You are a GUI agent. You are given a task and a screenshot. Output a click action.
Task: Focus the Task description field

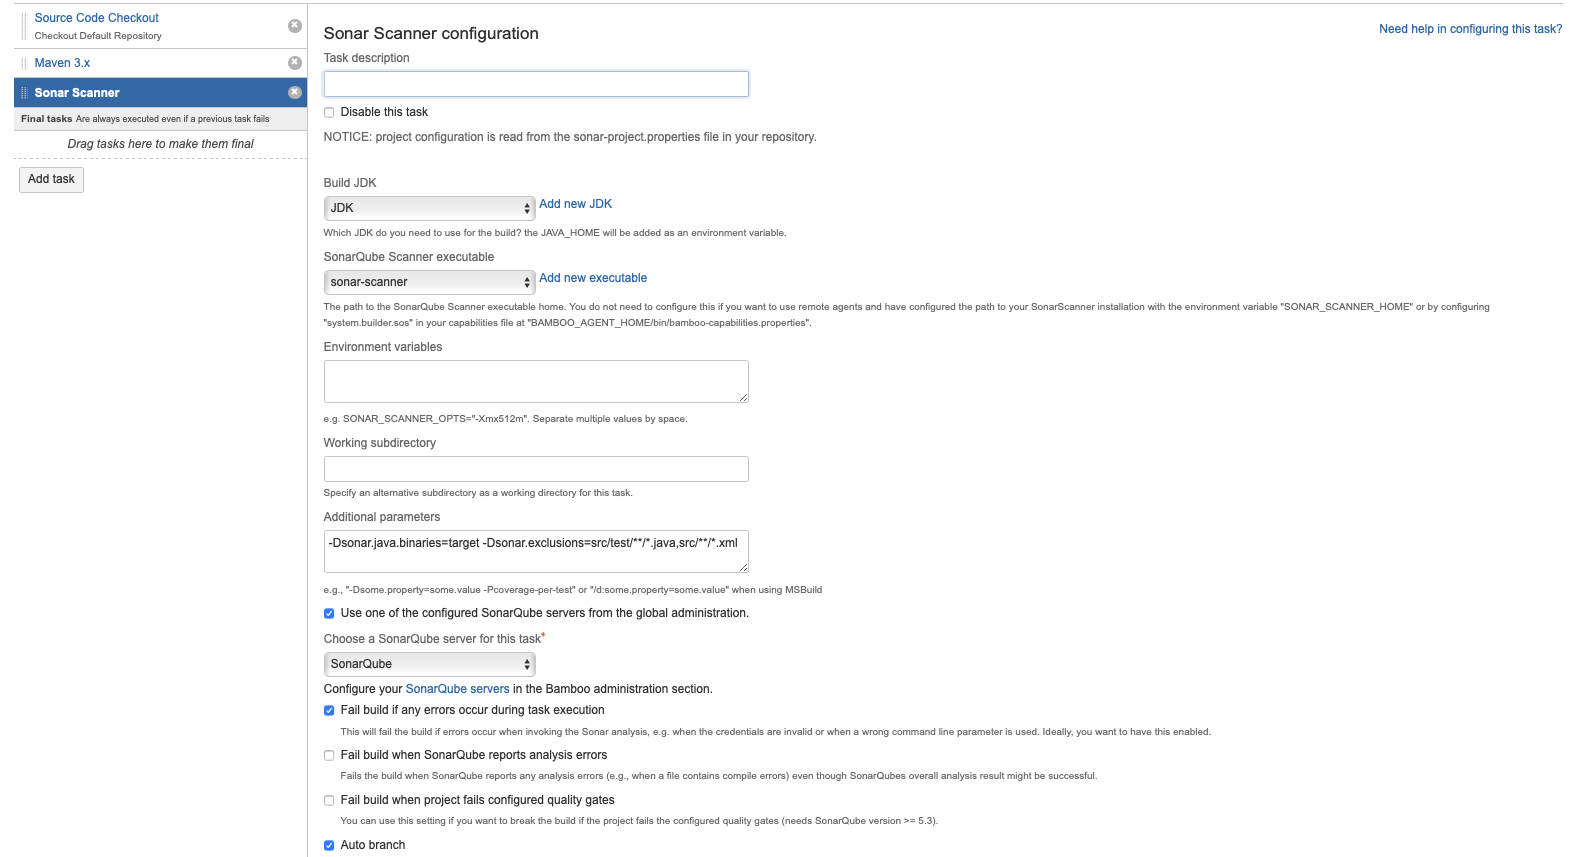tap(536, 84)
